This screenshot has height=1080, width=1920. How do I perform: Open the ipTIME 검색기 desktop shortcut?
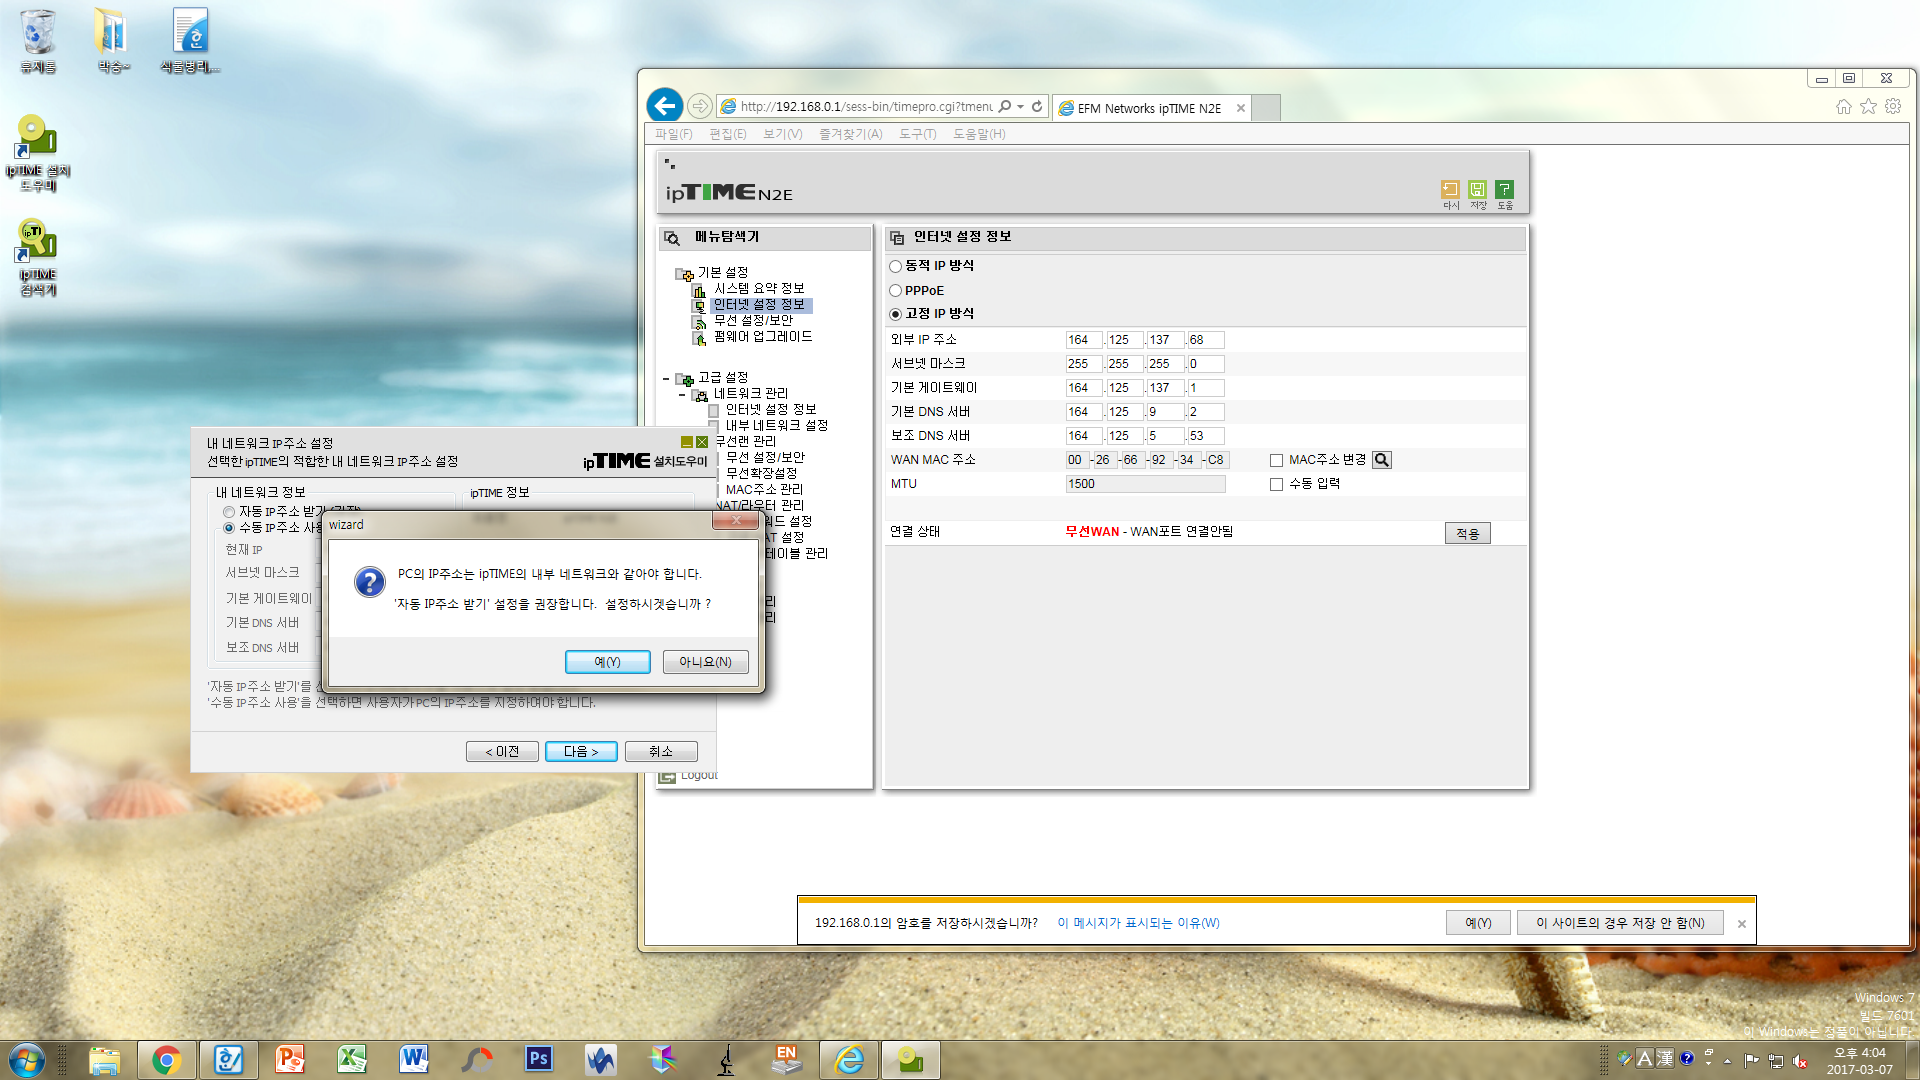(37, 258)
